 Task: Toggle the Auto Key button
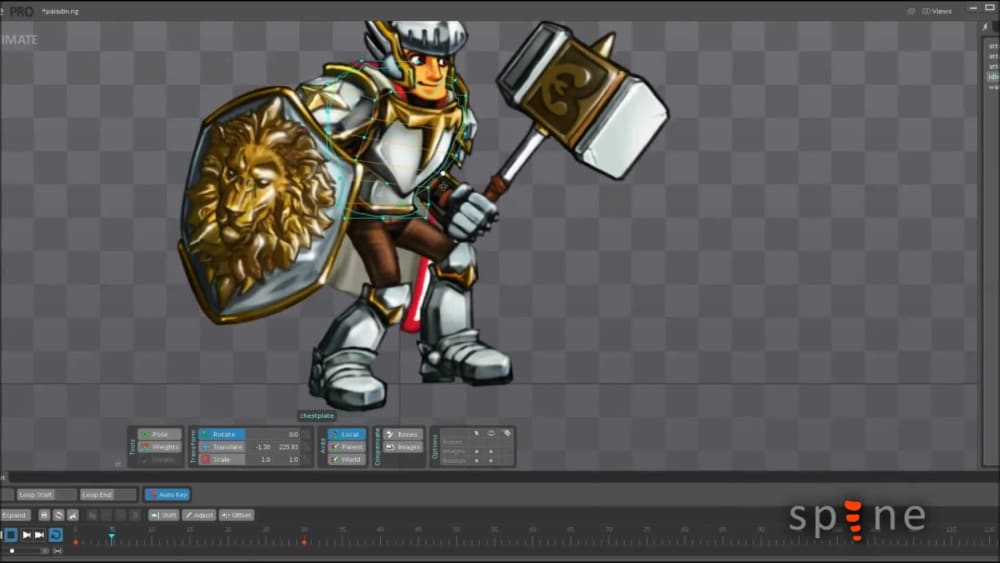click(167, 495)
